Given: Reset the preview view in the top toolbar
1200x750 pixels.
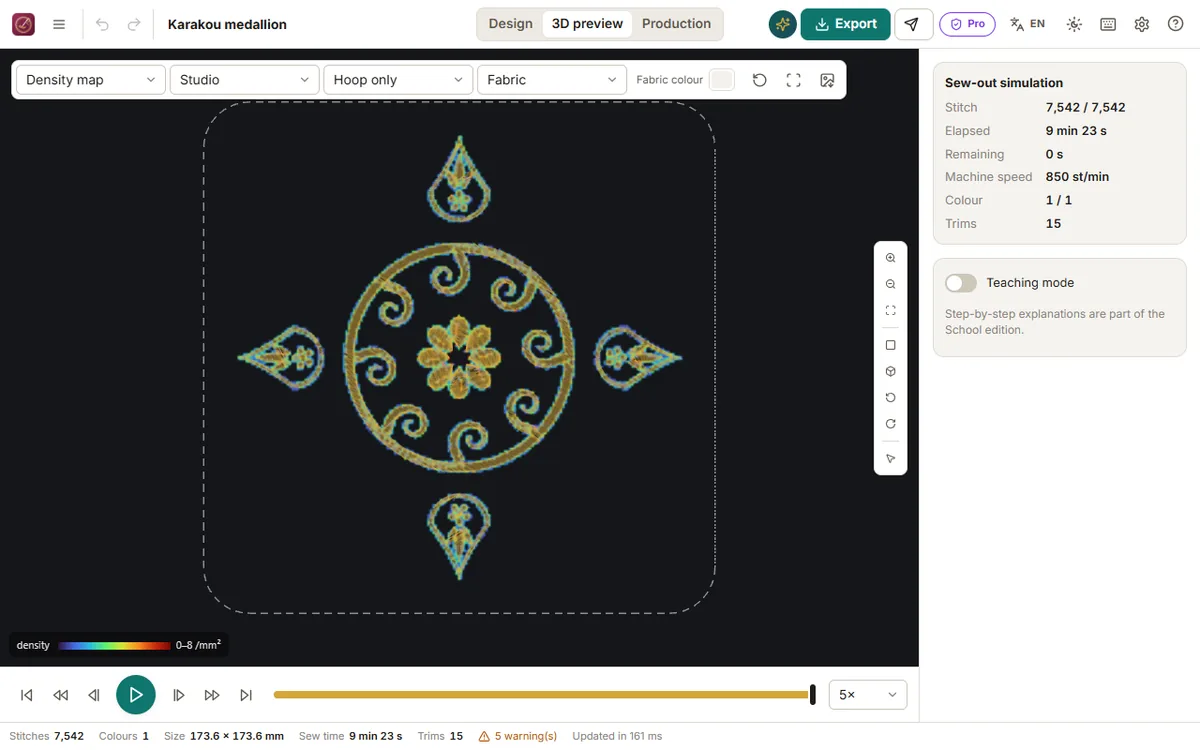Looking at the screenshot, I should pos(760,80).
